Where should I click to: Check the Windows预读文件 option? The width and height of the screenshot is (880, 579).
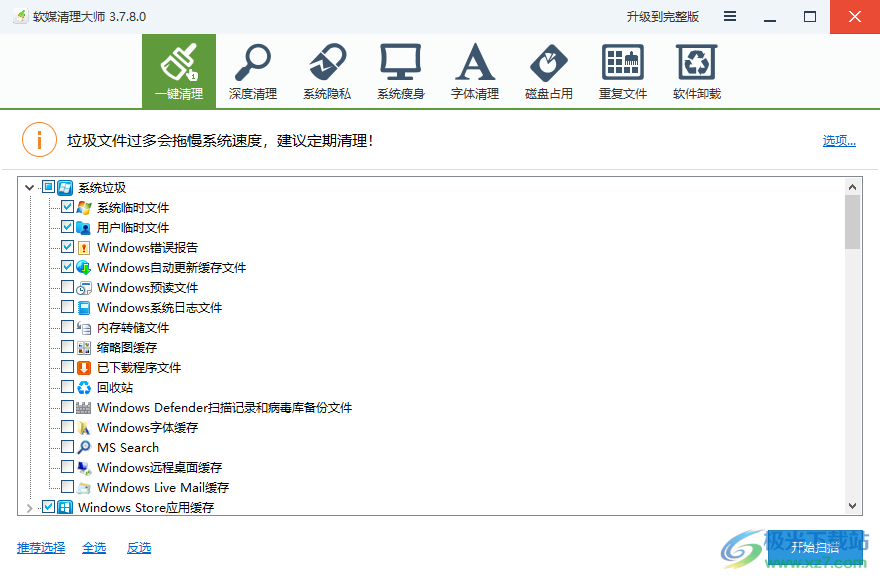pos(67,287)
